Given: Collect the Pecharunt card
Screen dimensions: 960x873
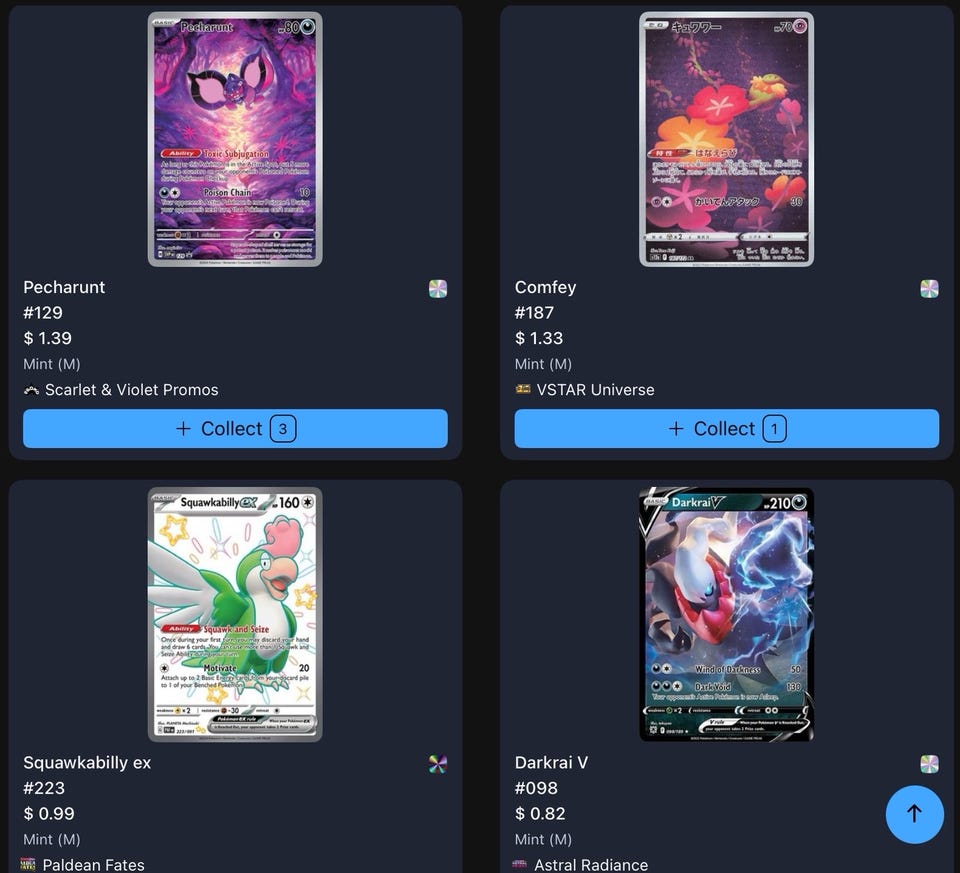Looking at the screenshot, I should [235, 429].
